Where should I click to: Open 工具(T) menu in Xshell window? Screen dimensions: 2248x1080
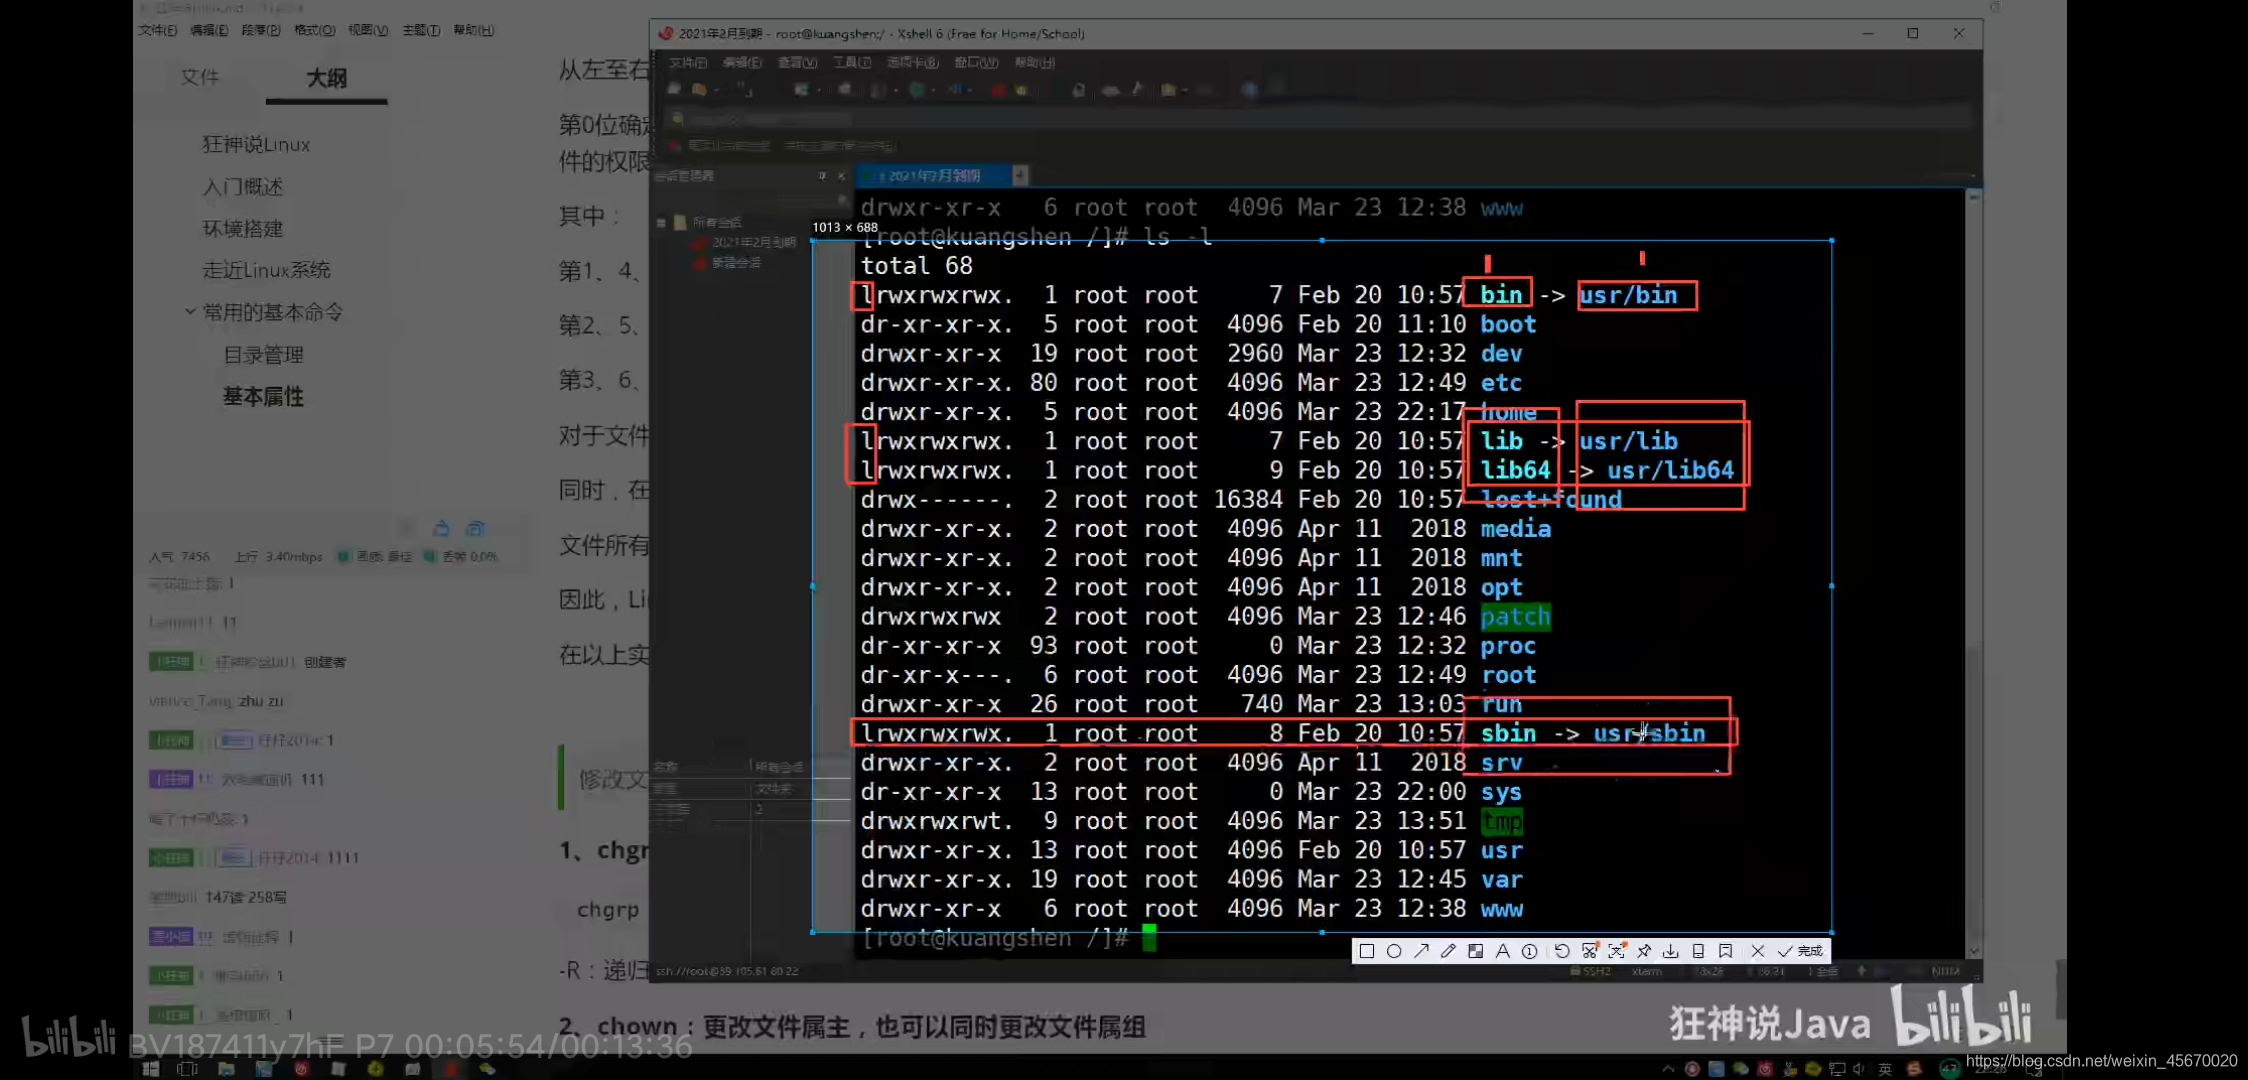click(x=852, y=62)
